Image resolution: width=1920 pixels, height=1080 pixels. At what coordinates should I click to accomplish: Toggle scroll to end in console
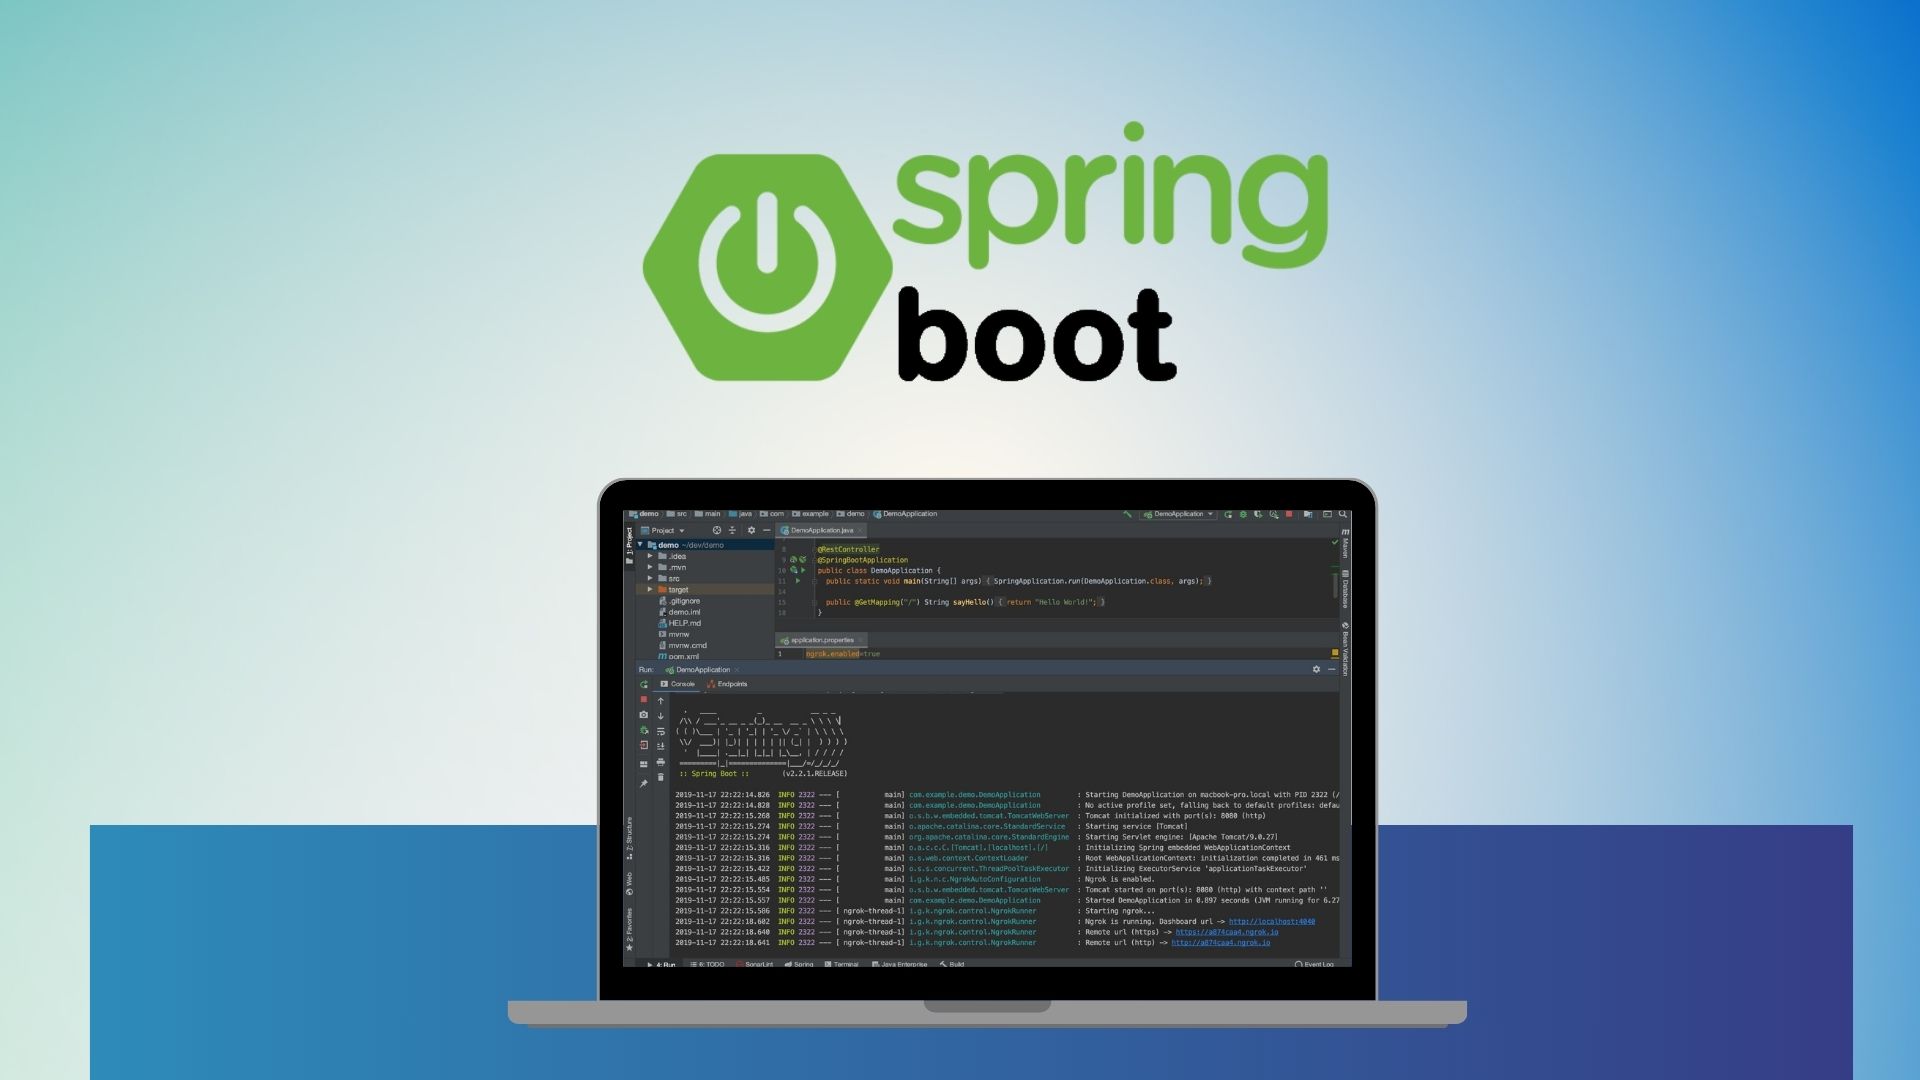point(661,746)
